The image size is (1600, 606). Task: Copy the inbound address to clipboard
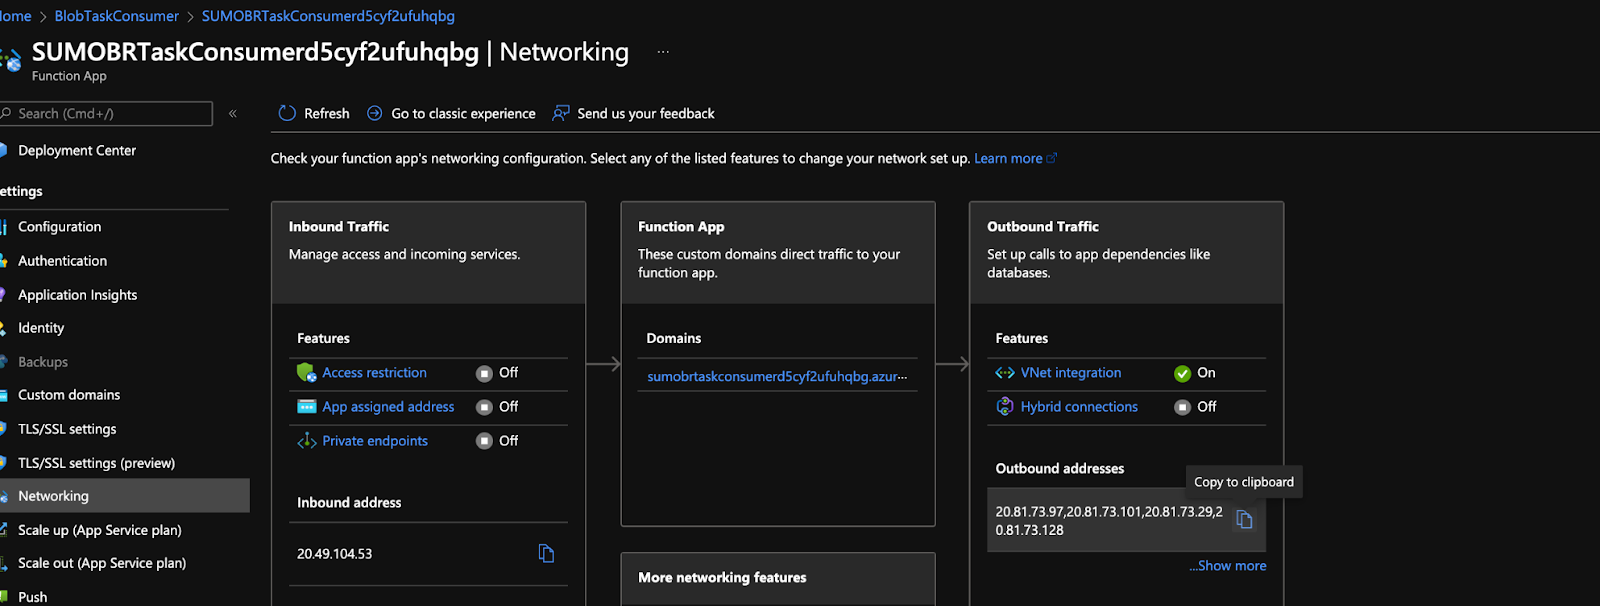click(546, 553)
